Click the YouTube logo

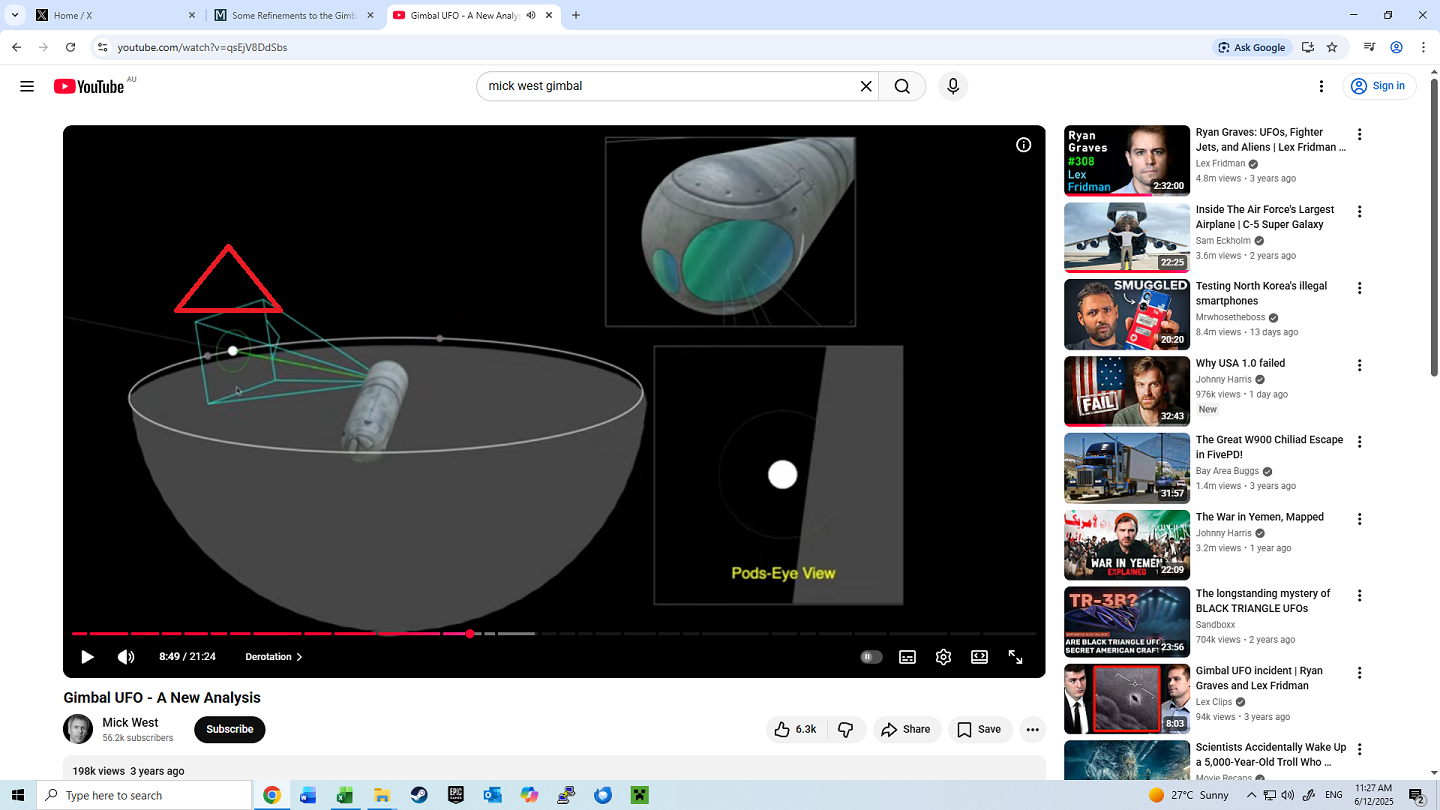90,86
